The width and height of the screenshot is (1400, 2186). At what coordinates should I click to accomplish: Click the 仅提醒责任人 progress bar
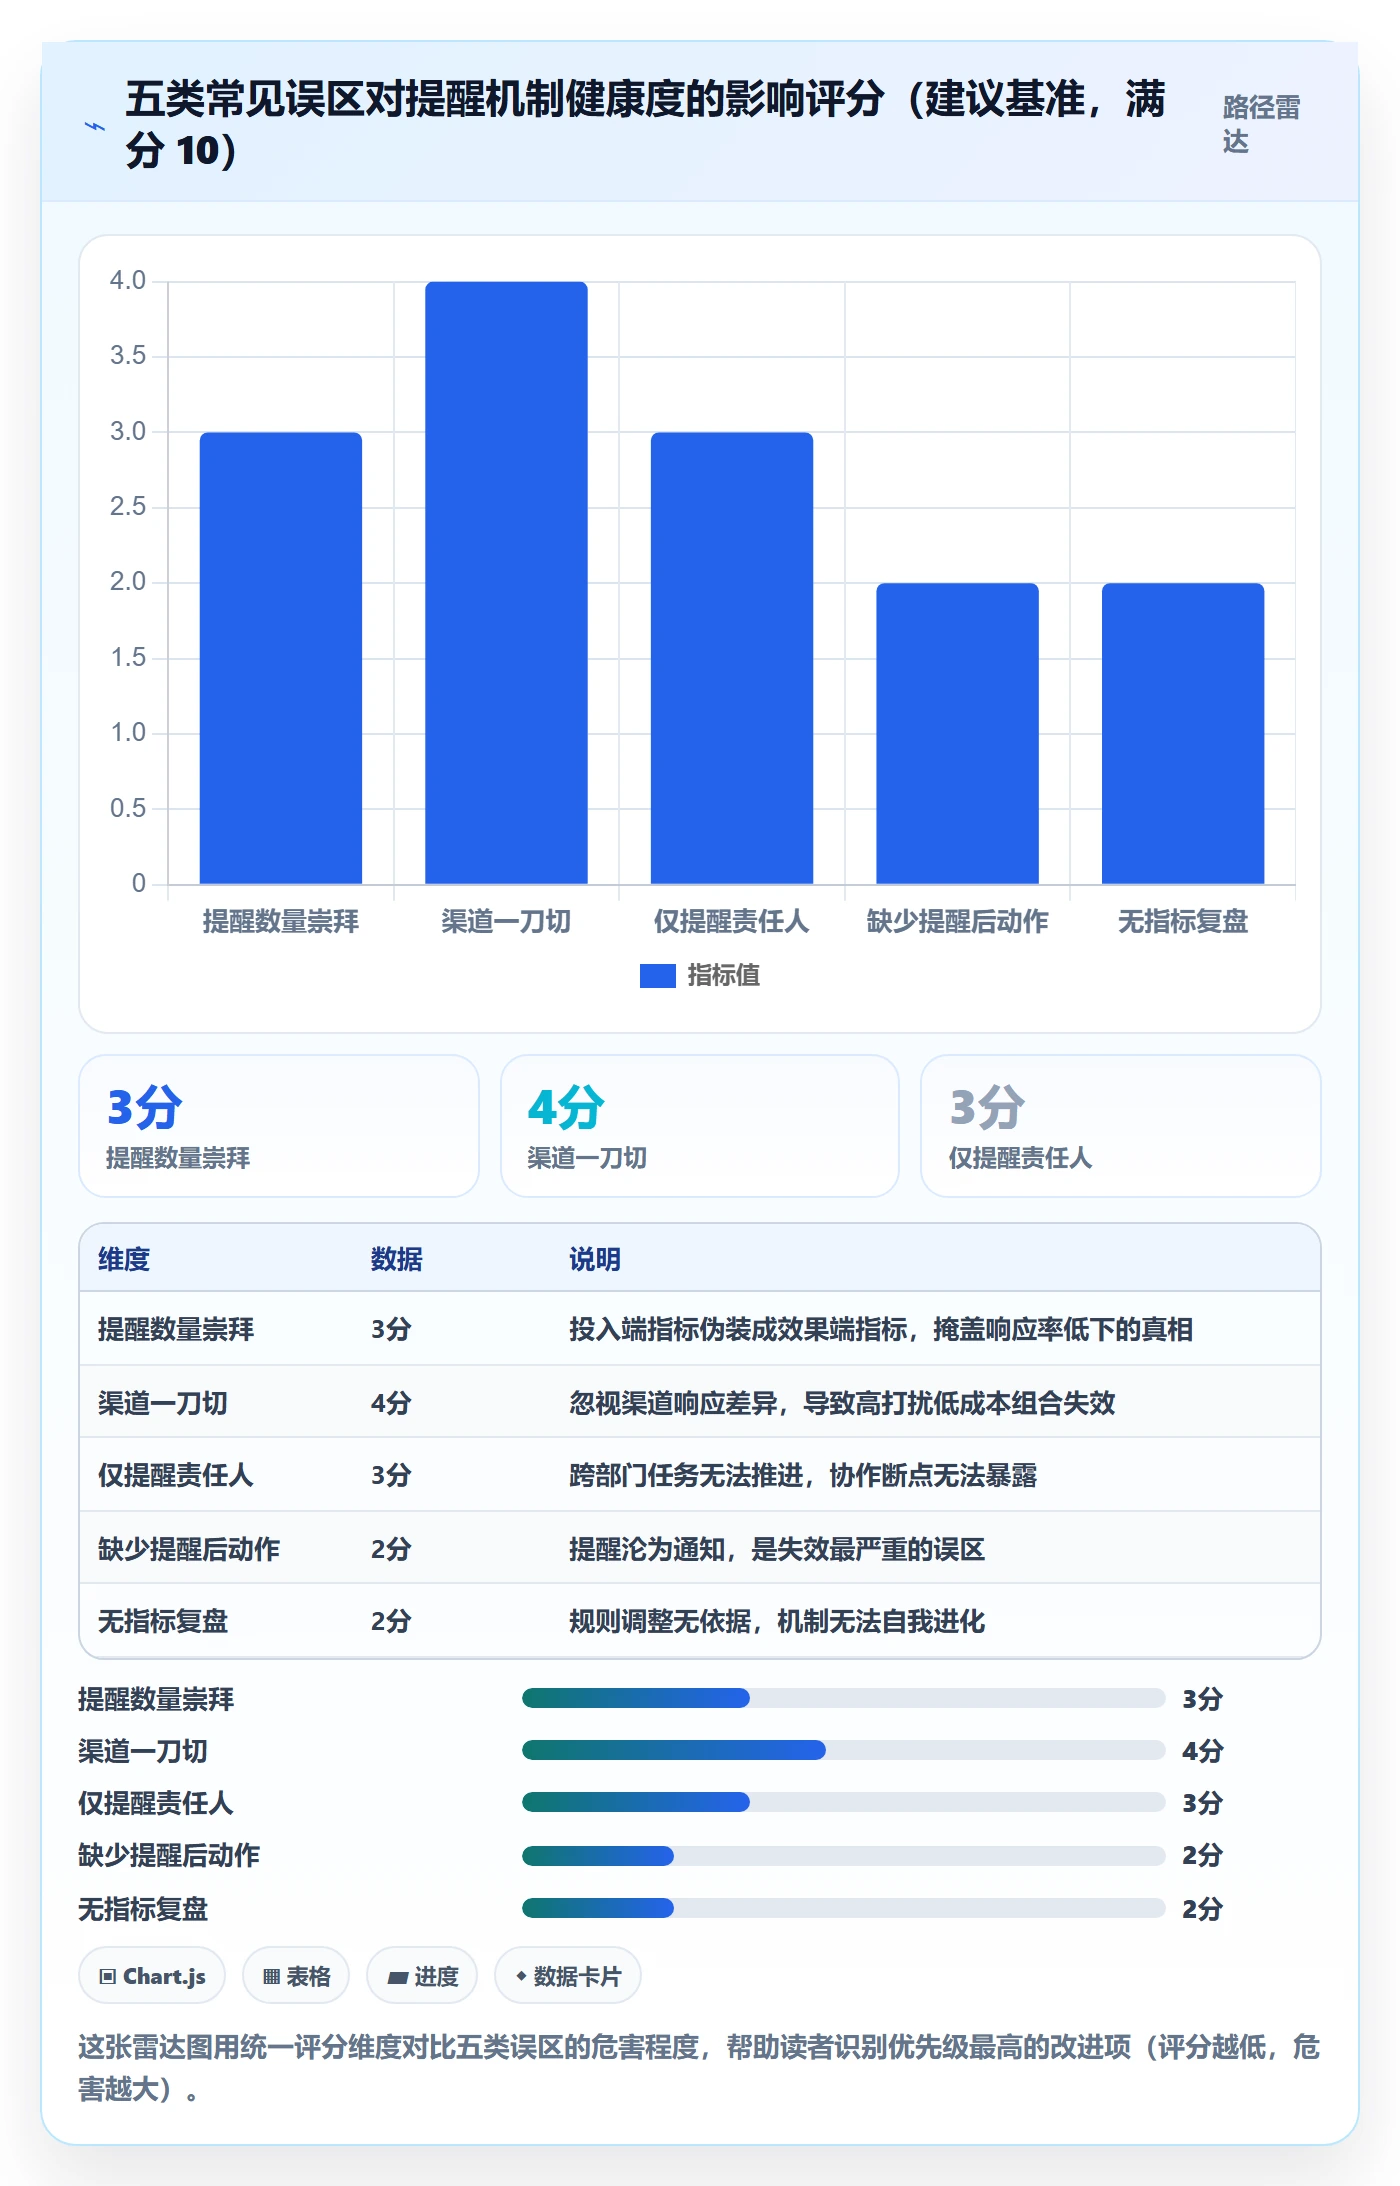tap(843, 1802)
